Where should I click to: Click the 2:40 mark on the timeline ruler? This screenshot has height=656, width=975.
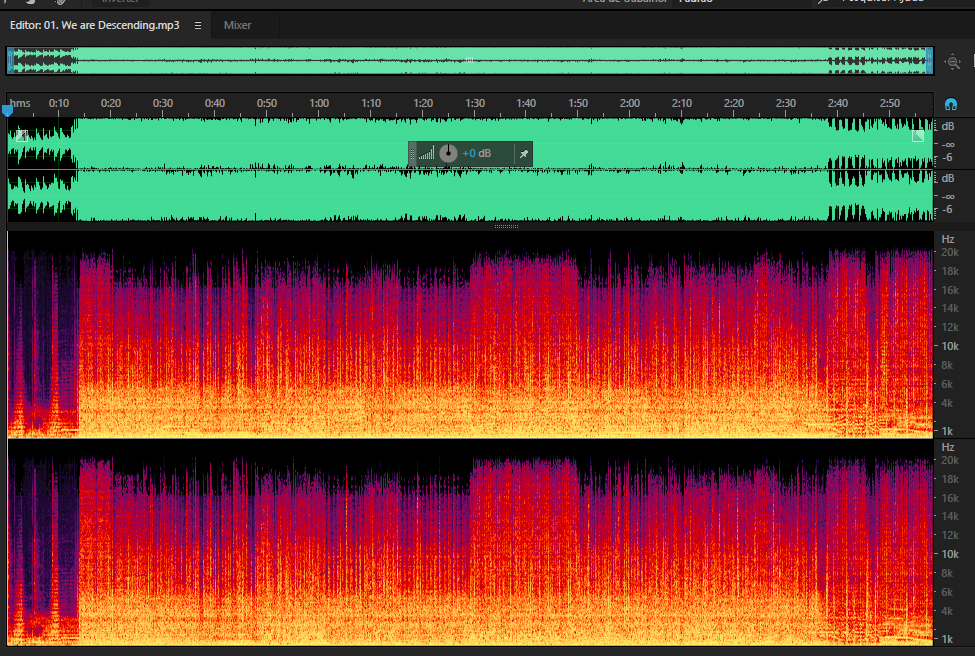pos(837,103)
